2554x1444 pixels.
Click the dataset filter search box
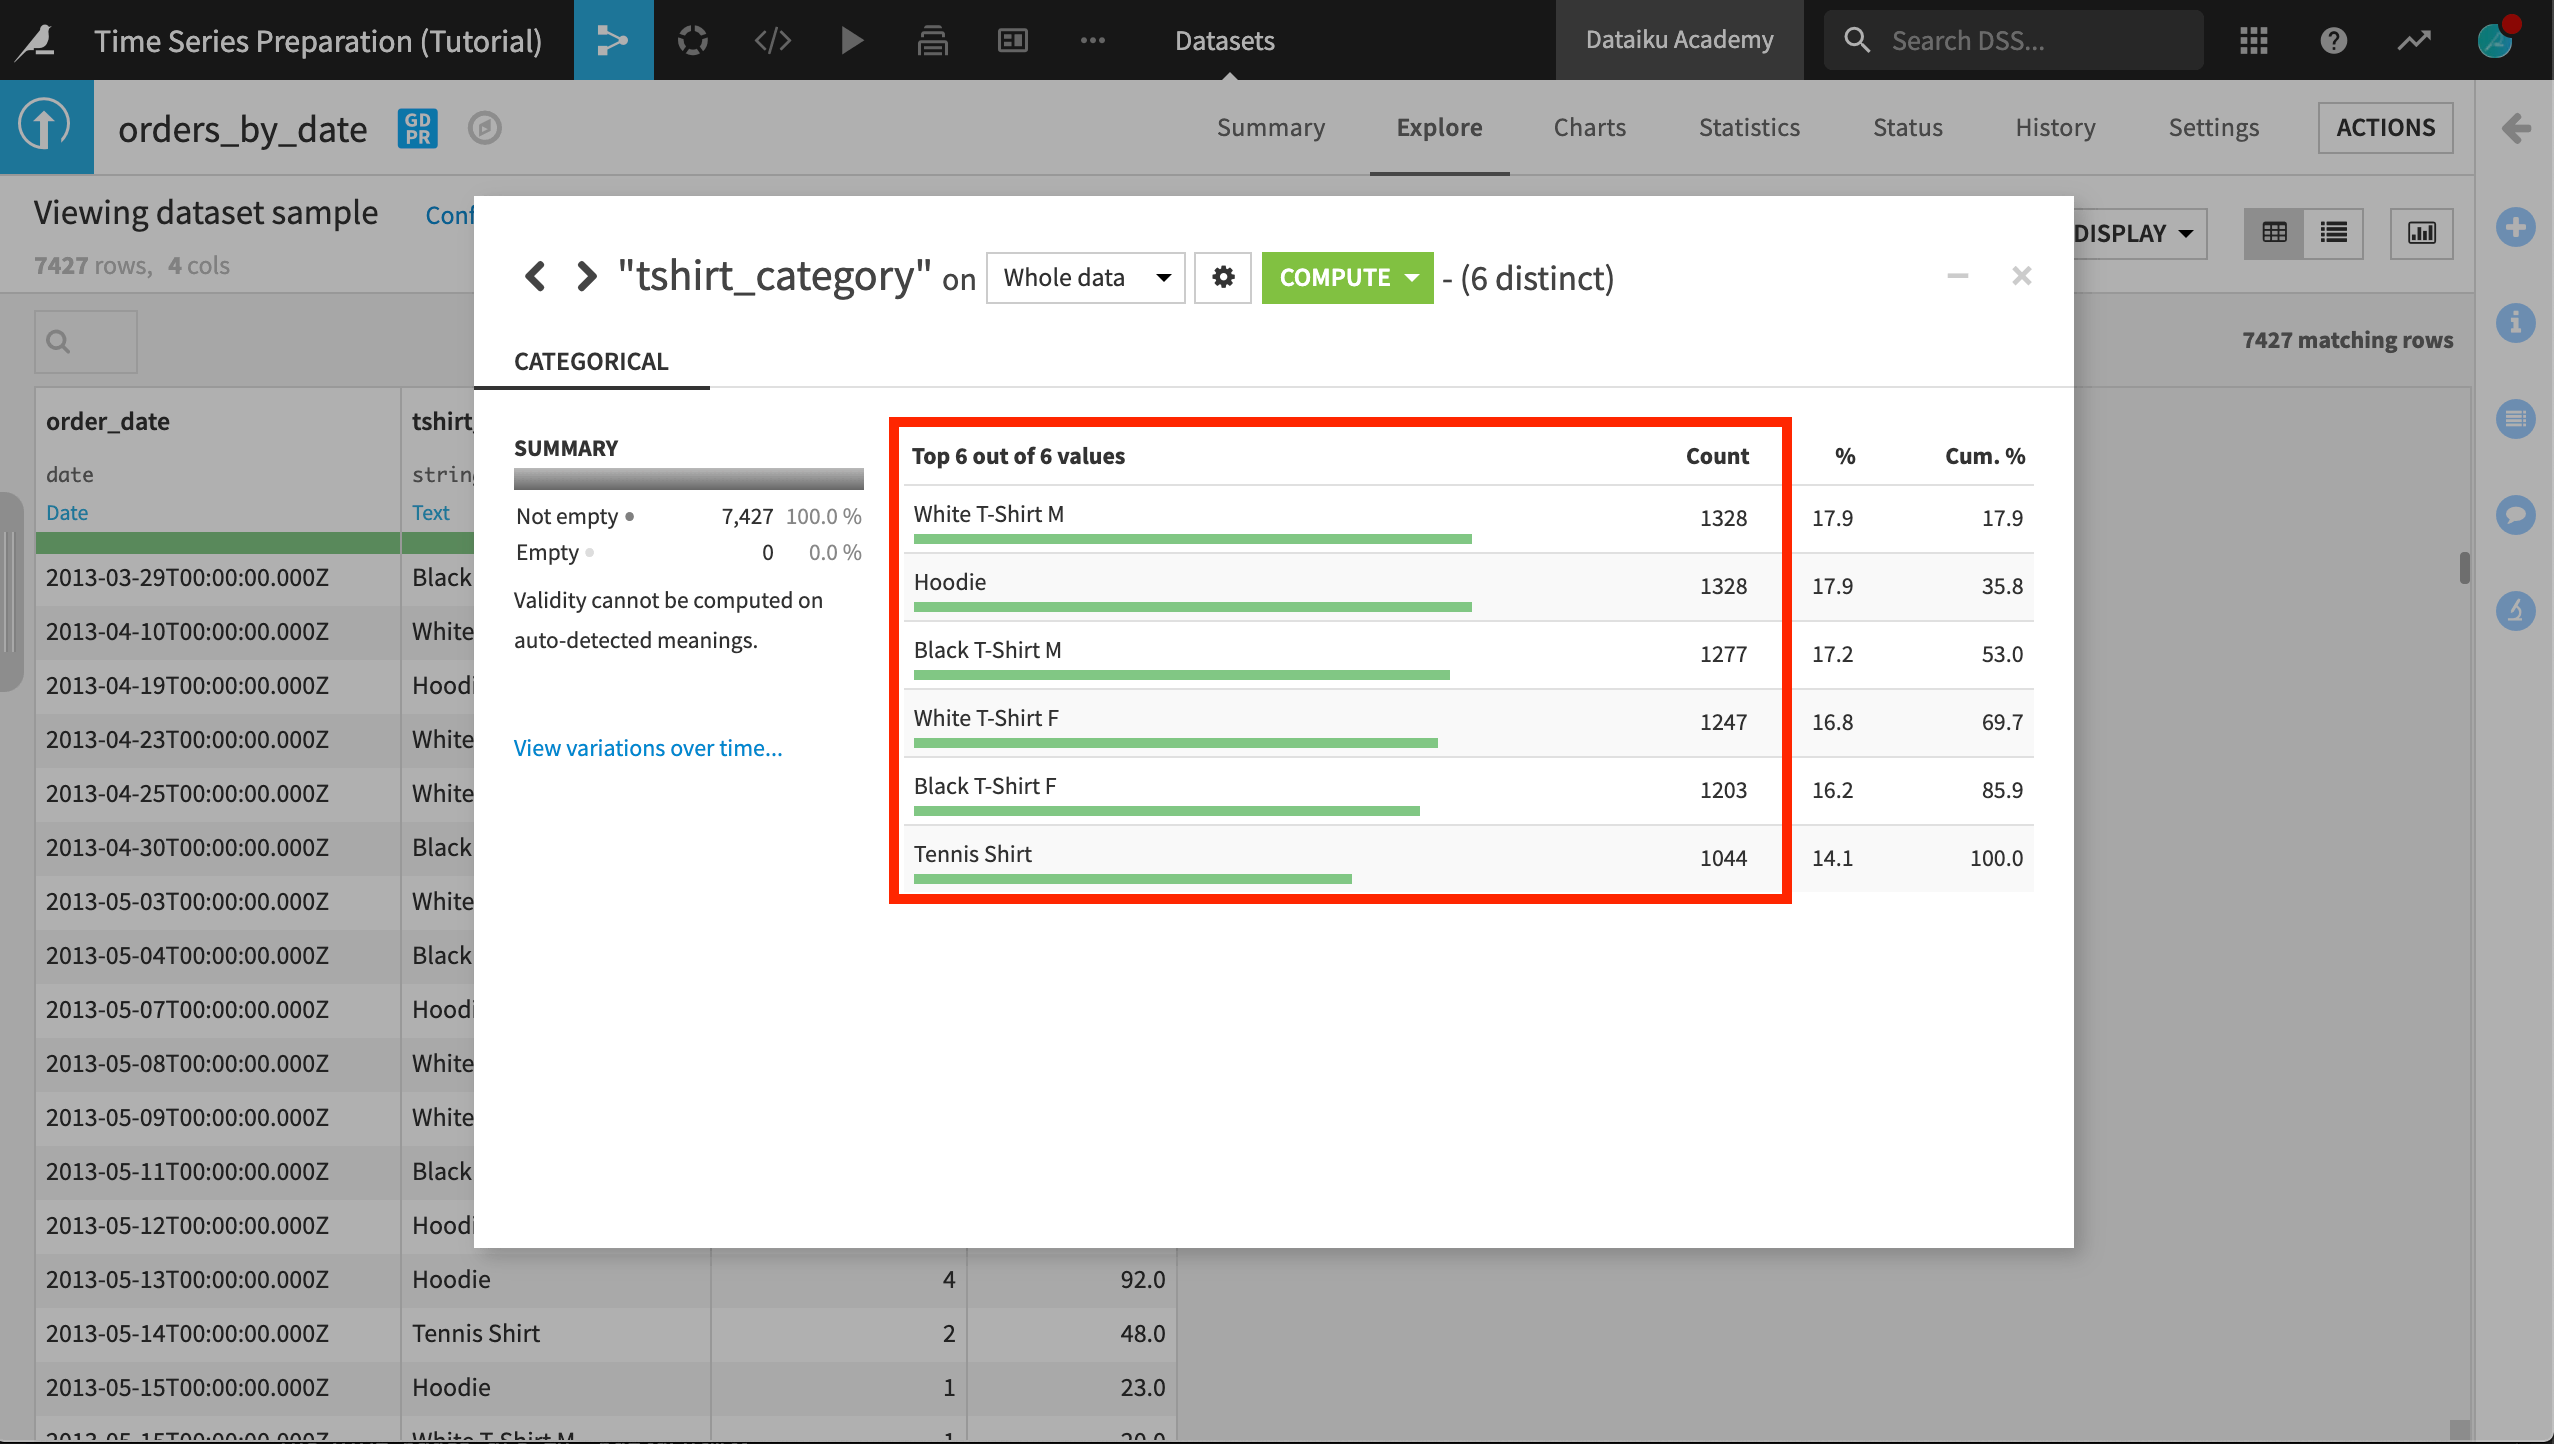click(86, 341)
